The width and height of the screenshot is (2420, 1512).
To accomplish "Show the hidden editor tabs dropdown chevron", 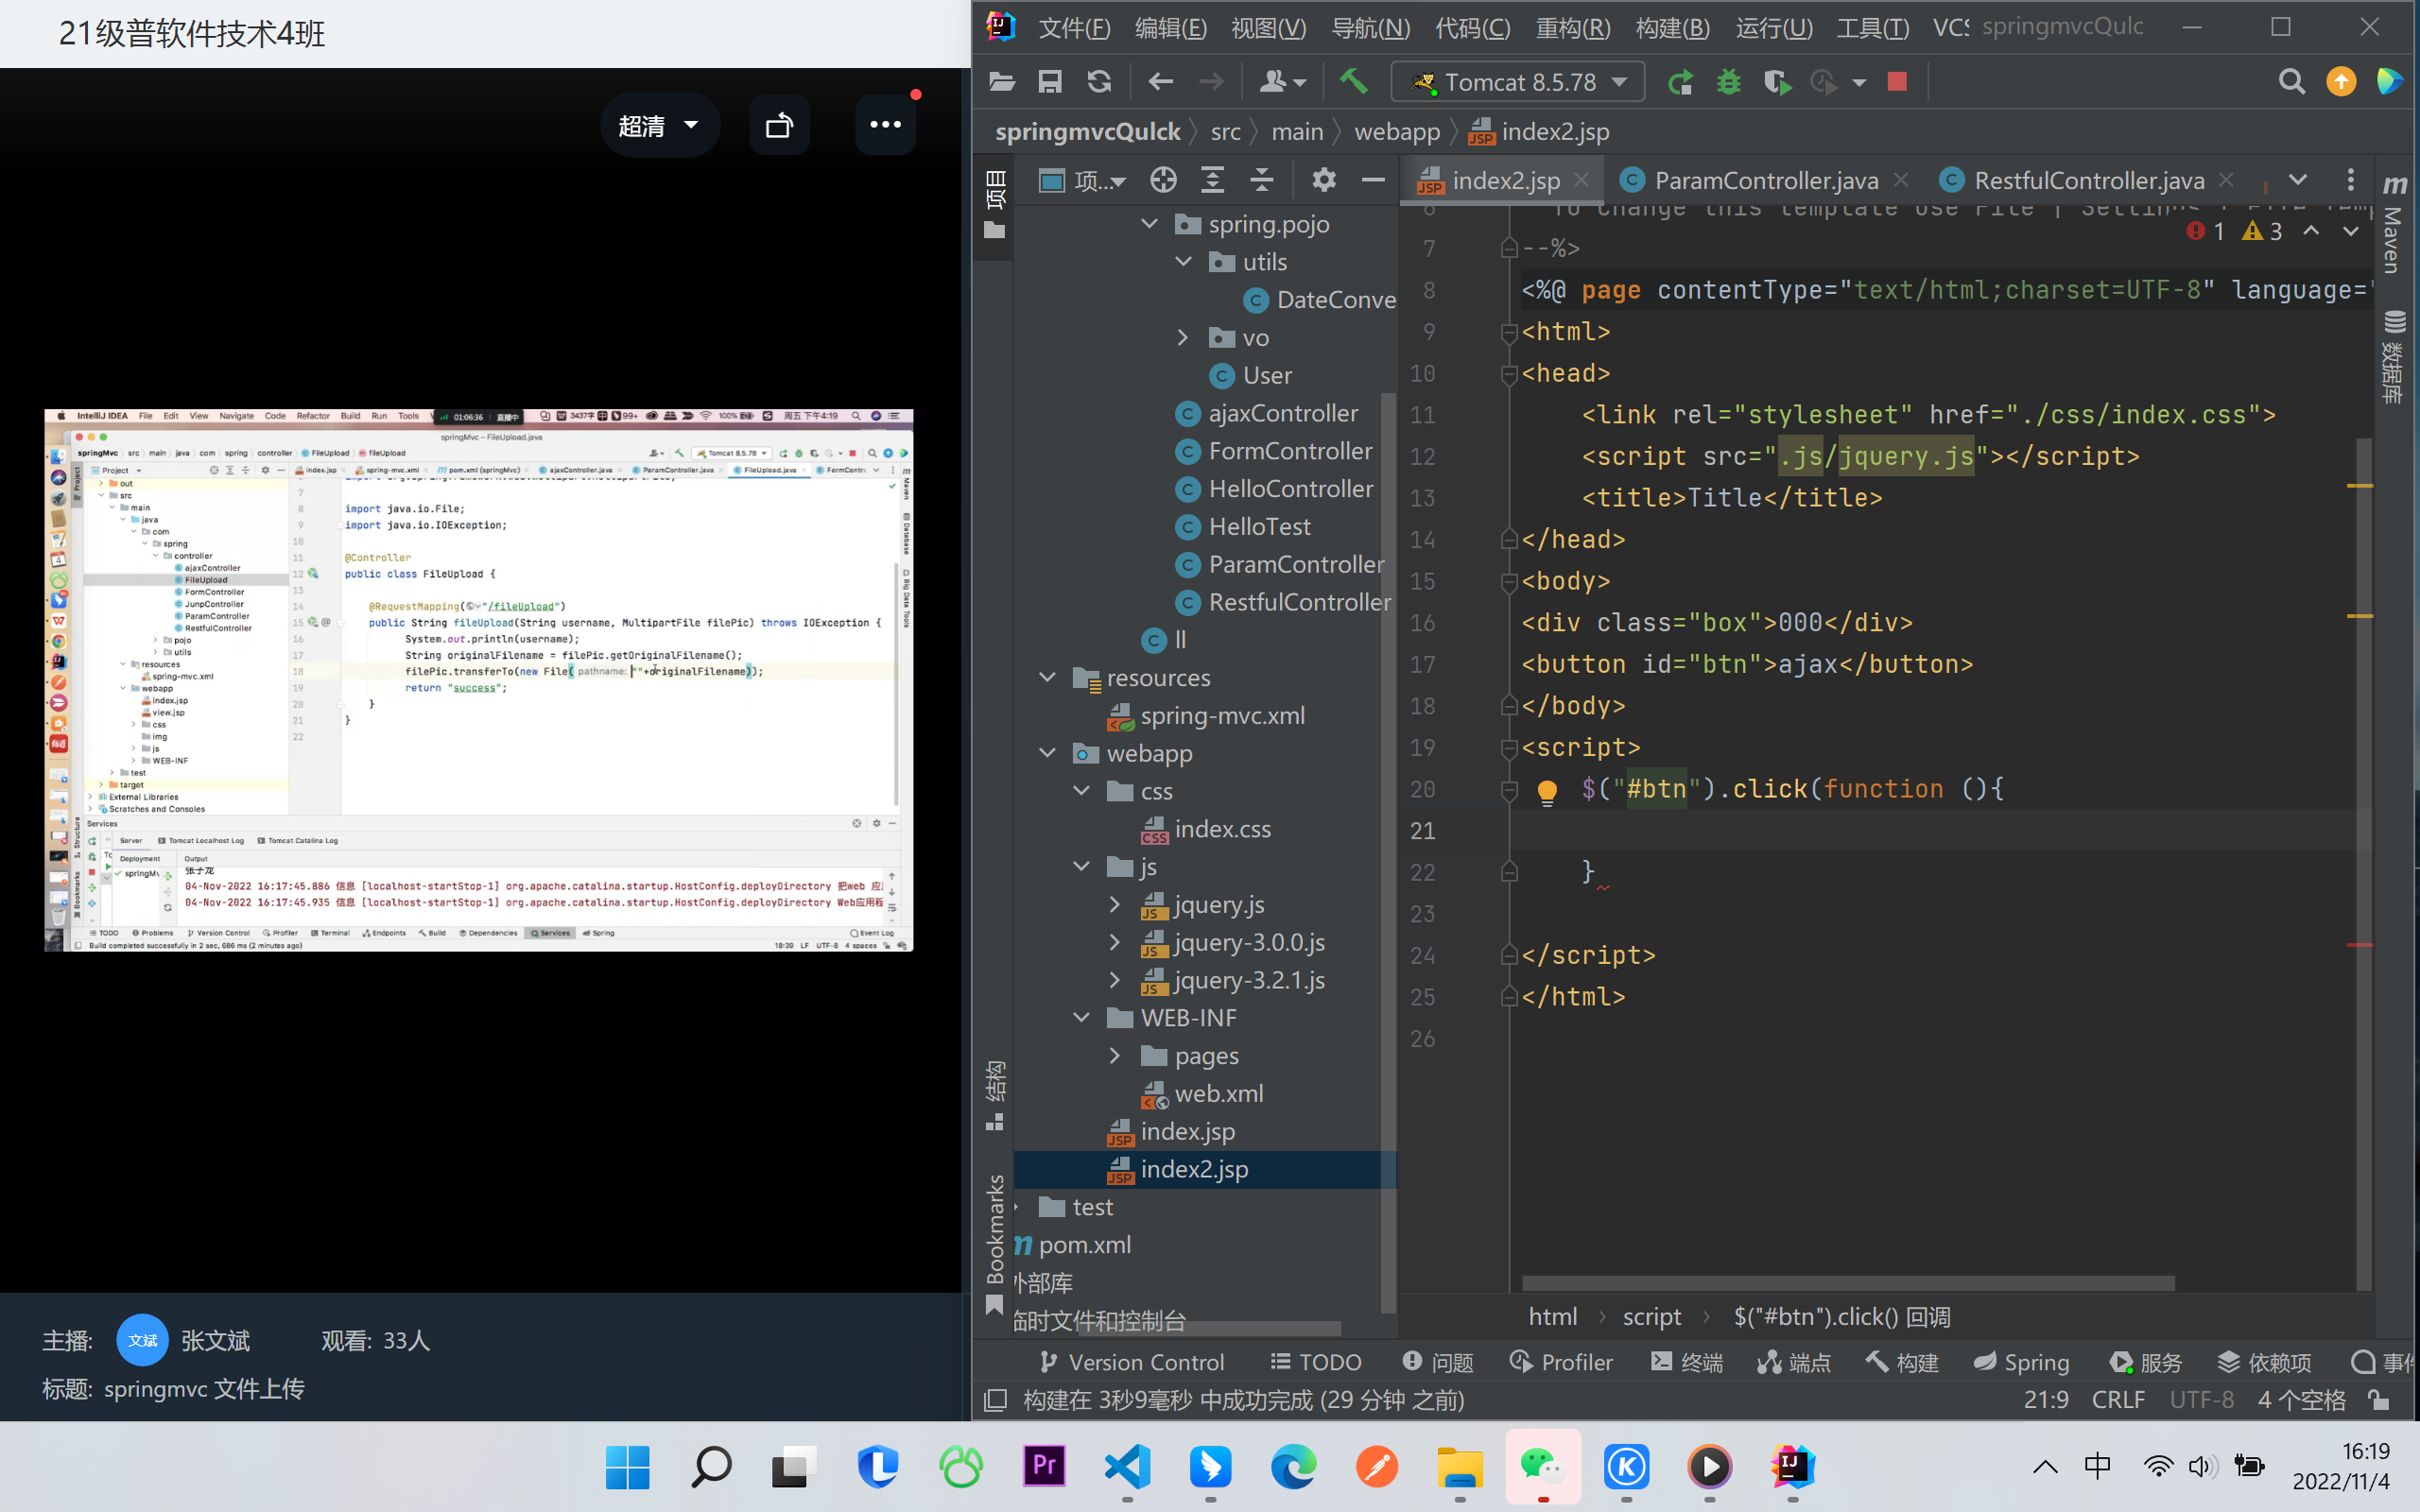I will coord(2298,180).
